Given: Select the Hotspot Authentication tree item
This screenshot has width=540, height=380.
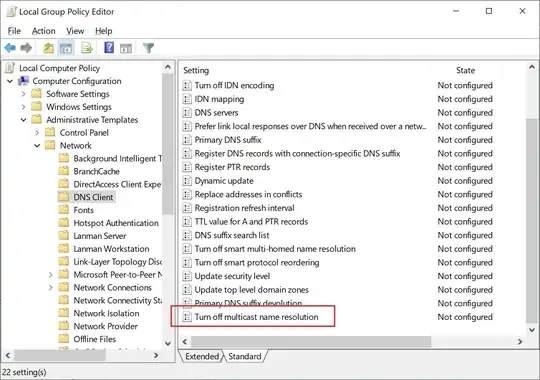Looking at the screenshot, I should pos(116,223).
